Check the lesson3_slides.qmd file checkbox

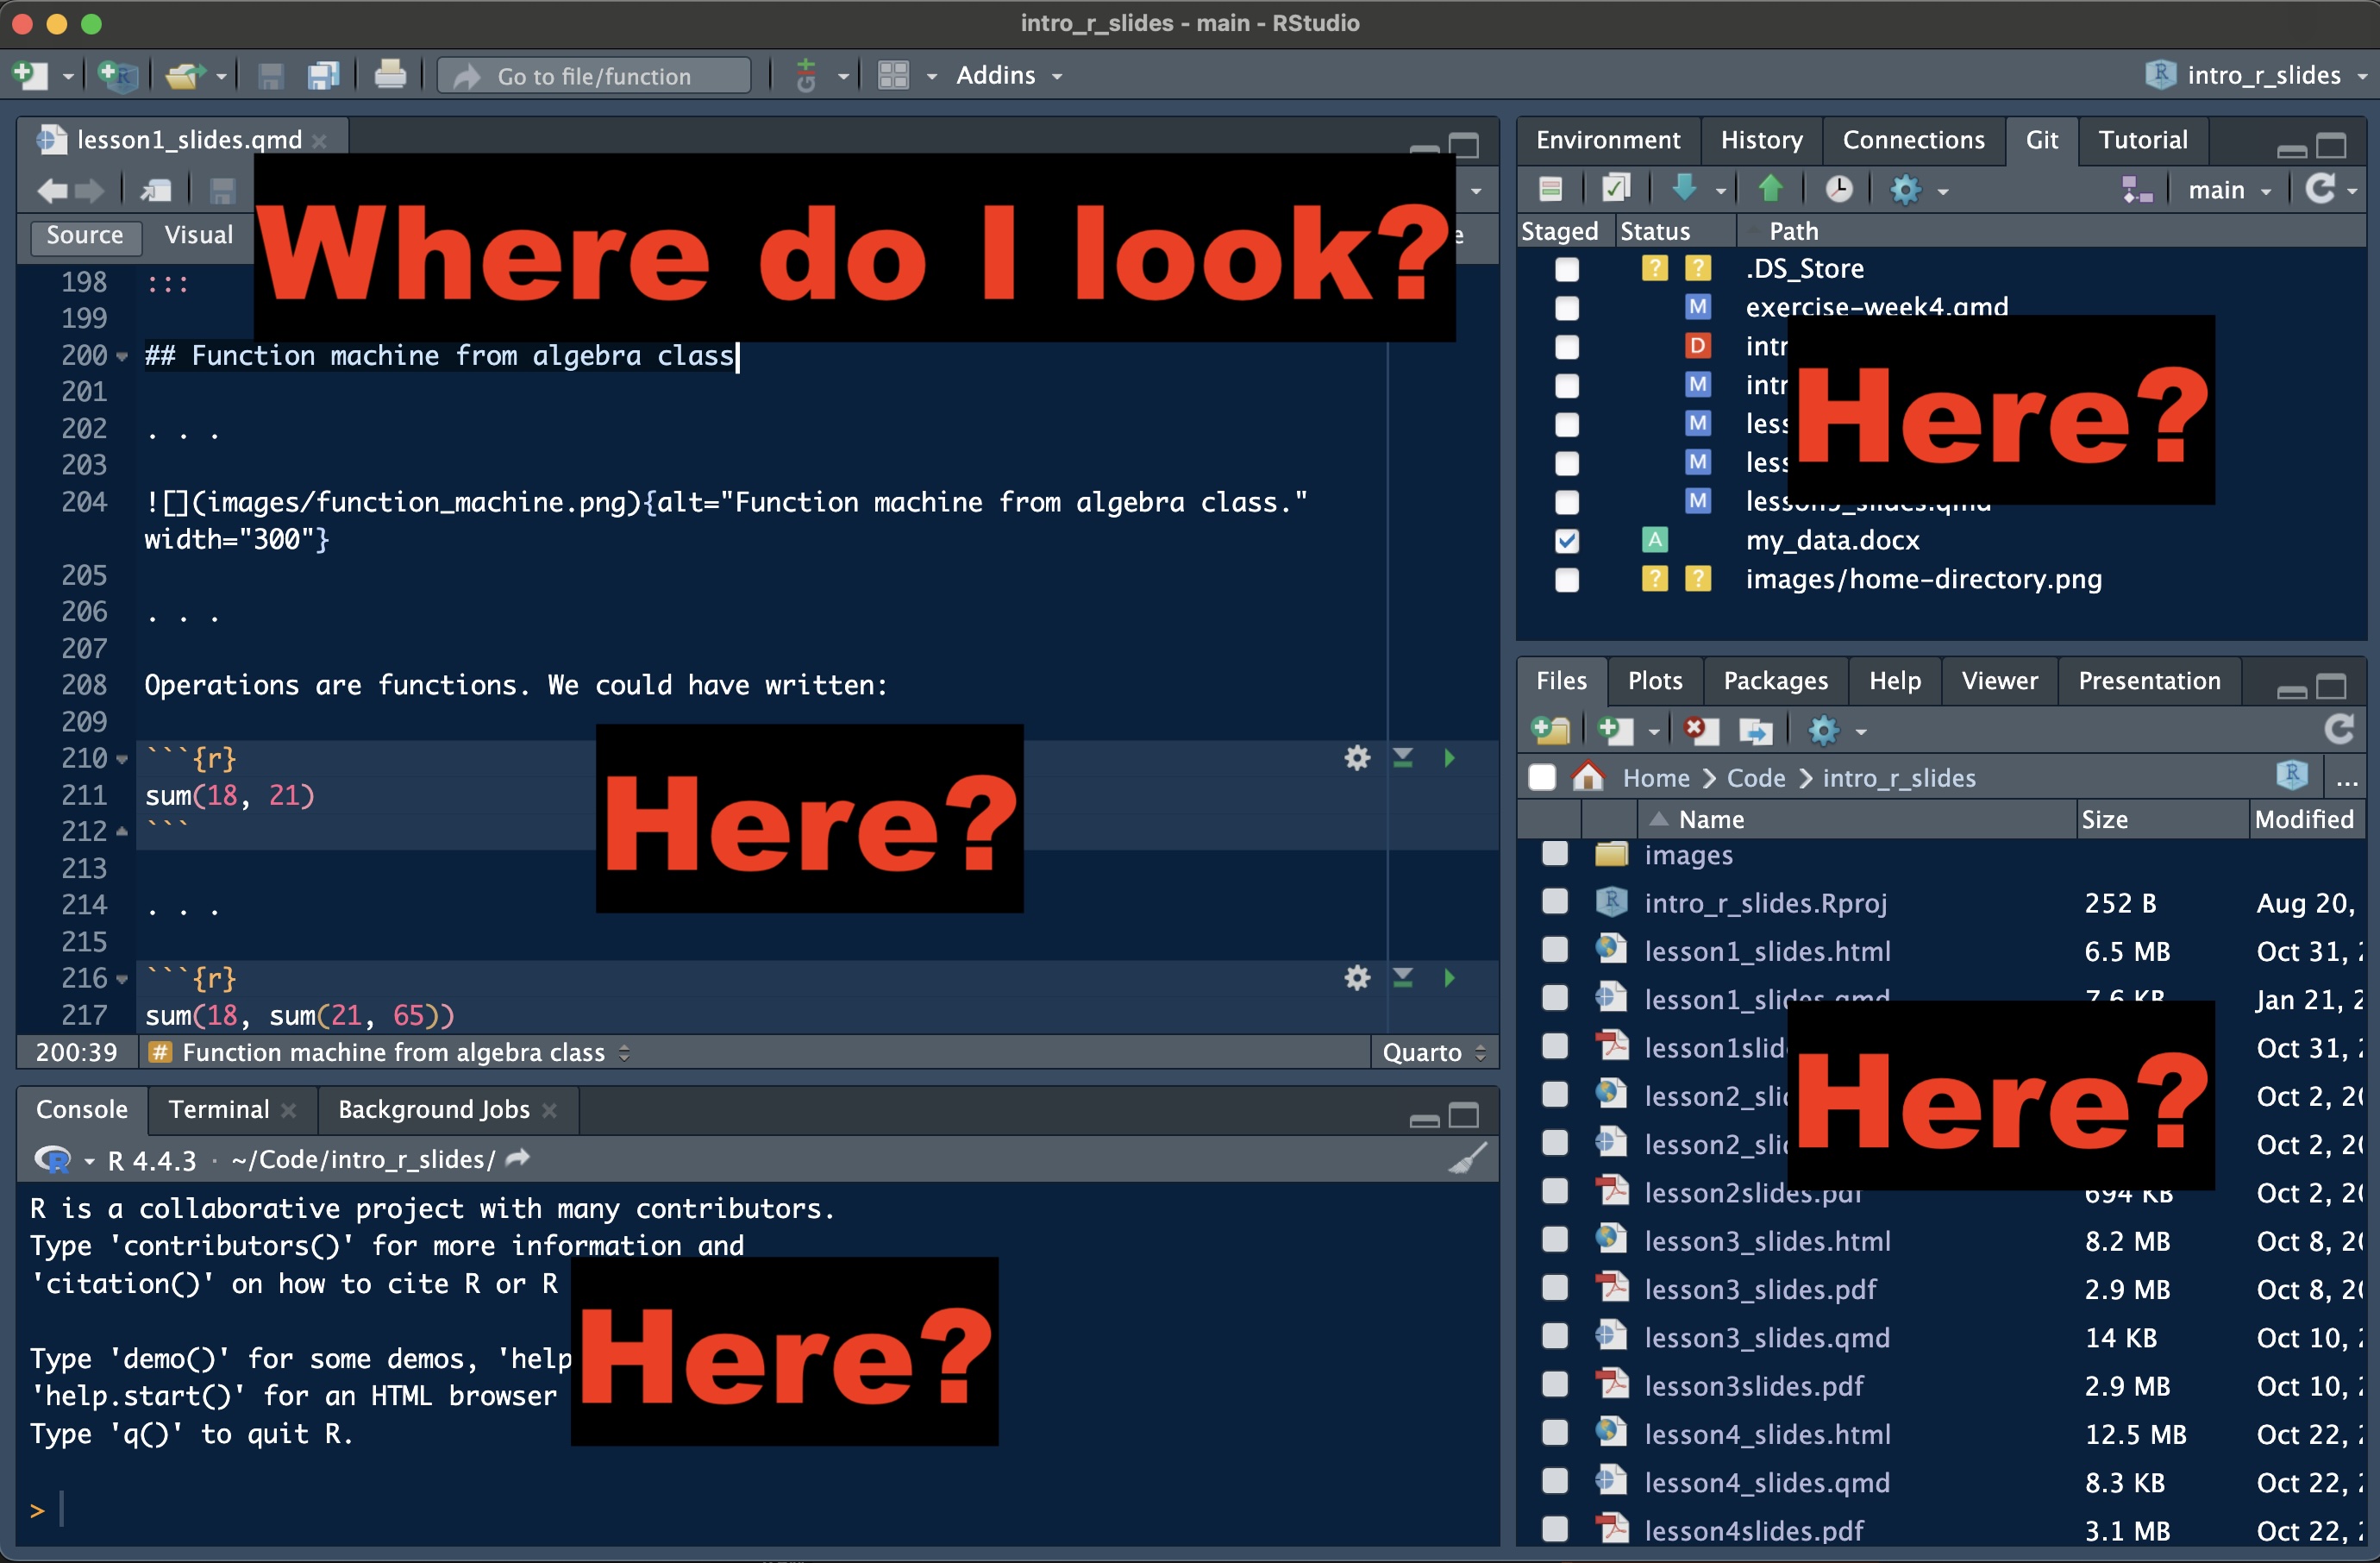tap(1555, 1337)
